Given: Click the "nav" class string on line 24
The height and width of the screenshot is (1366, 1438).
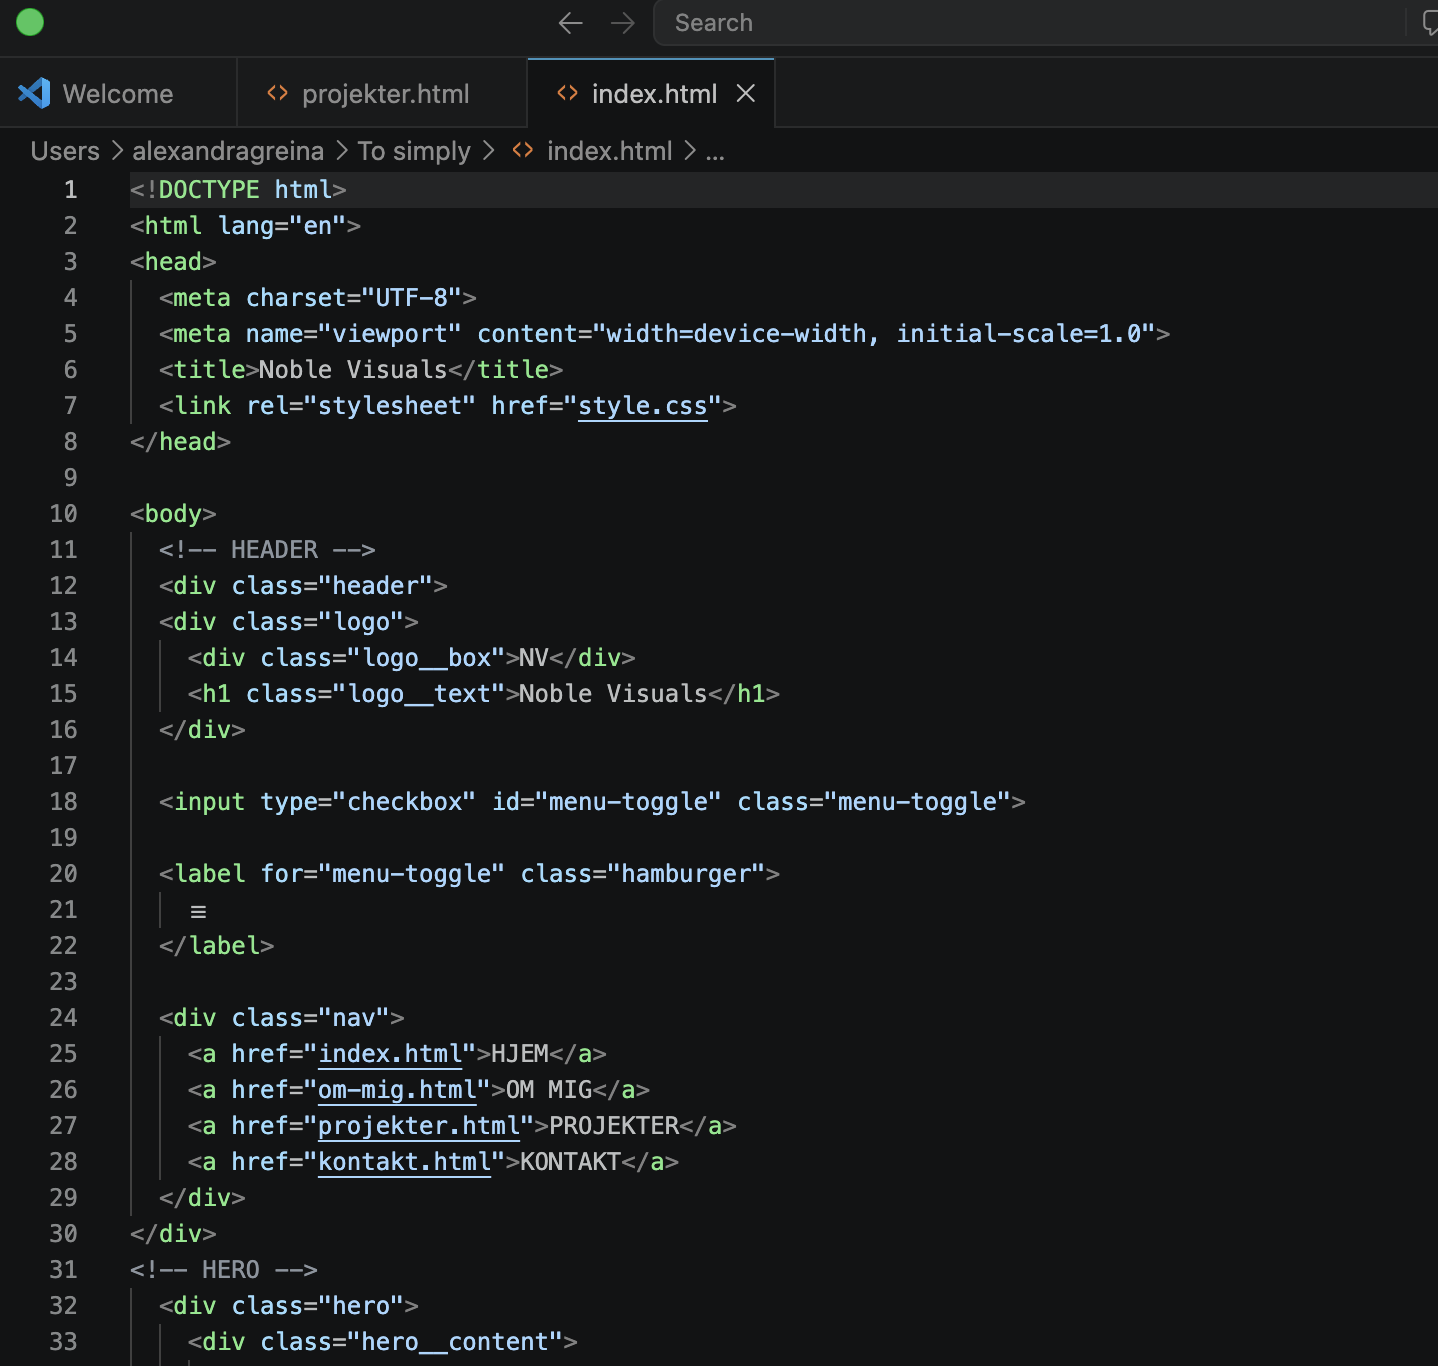Looking at the screenshot, I should pyautogui.click(x=354, y=1018).
